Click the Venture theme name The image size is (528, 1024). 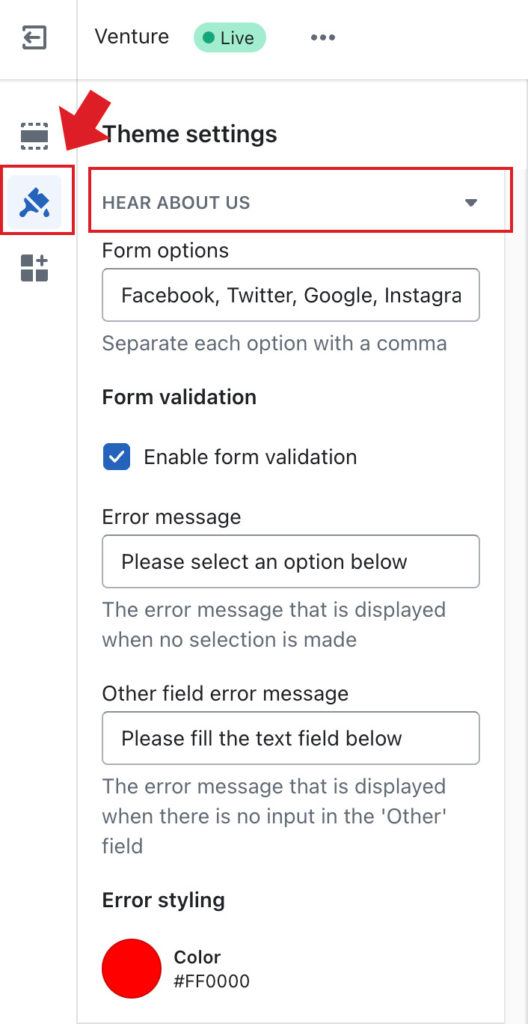pyautogui.click(x=131, y=37)
